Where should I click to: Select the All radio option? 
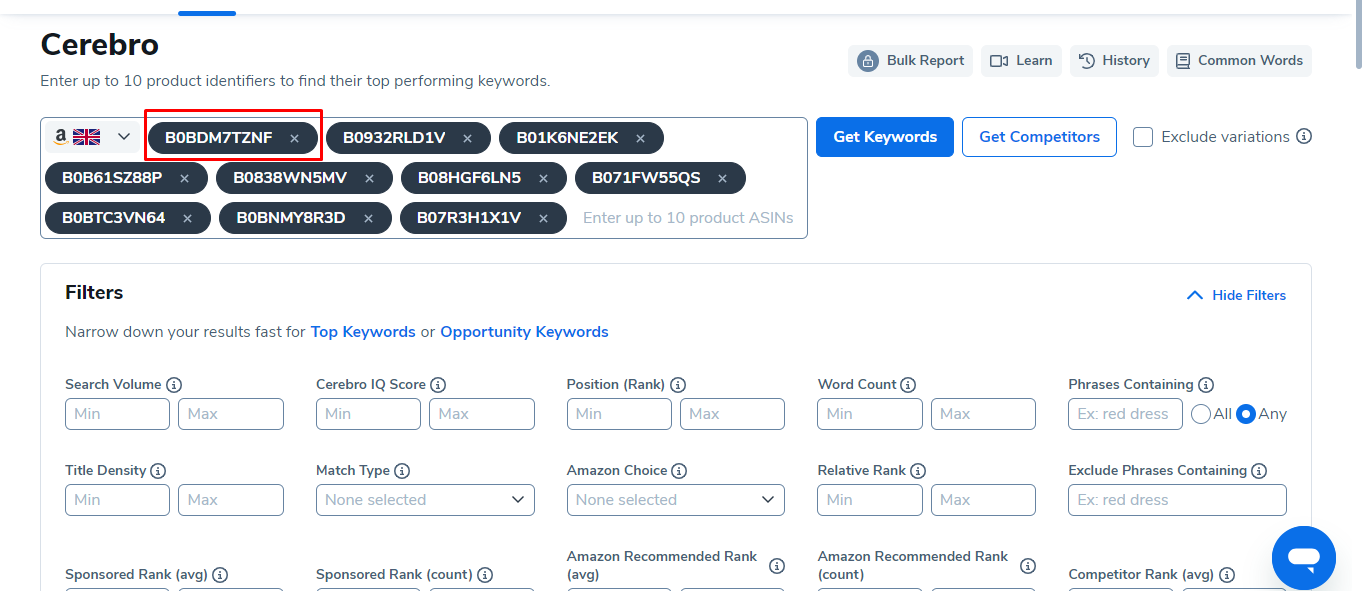coord(1201,414)
